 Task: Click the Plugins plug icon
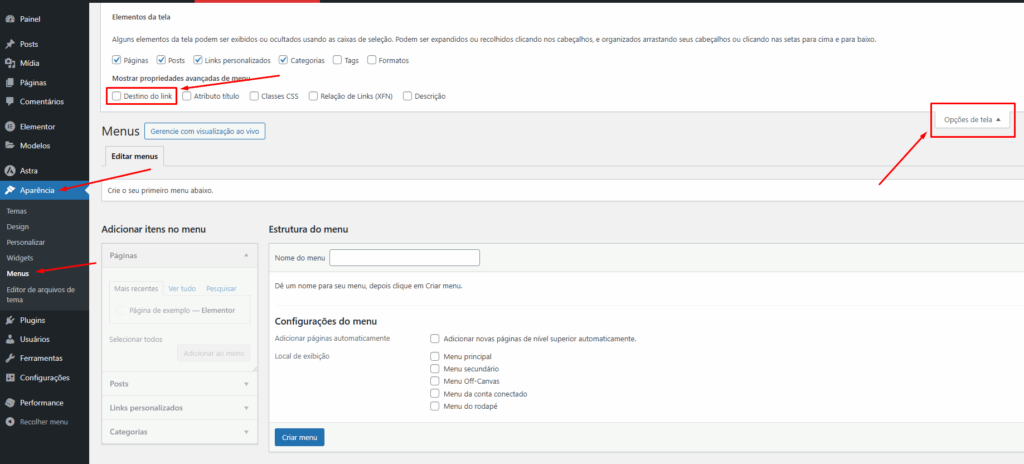(10, 320)
